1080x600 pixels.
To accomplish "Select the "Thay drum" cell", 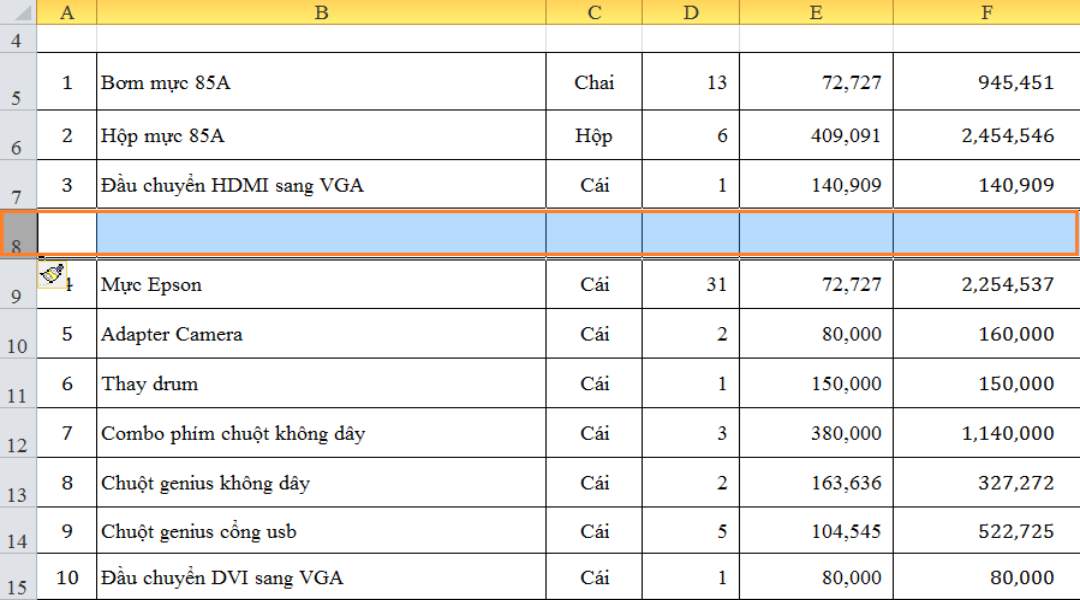I will coord(321,383).
